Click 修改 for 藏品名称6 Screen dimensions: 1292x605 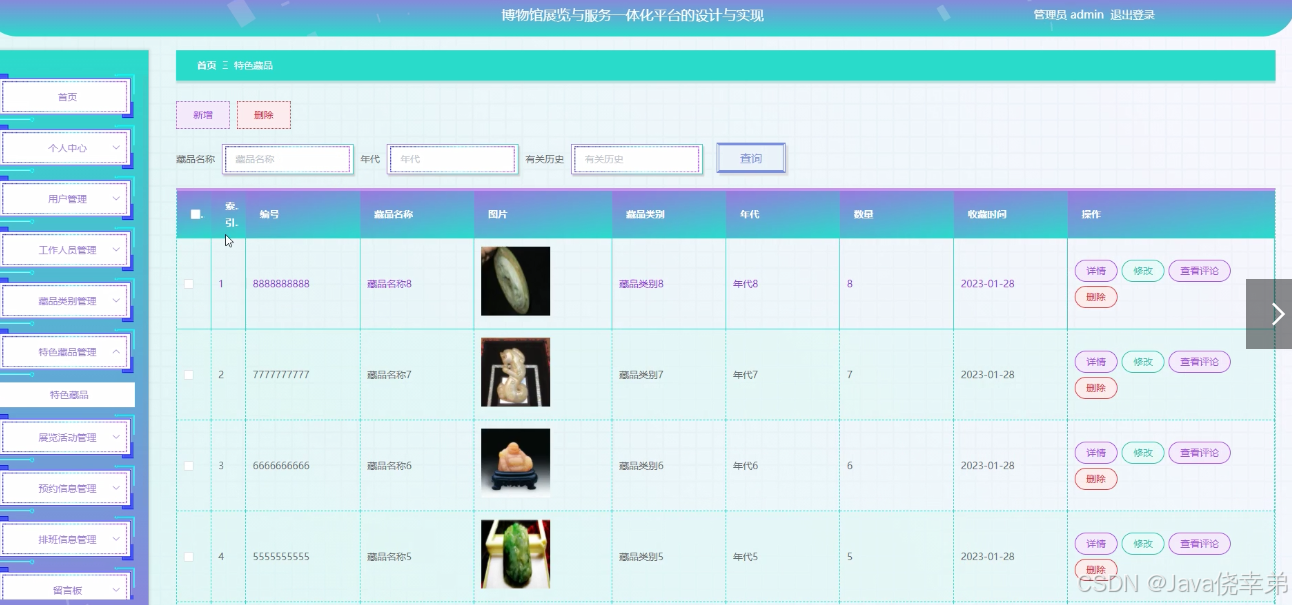(1143, 453)
